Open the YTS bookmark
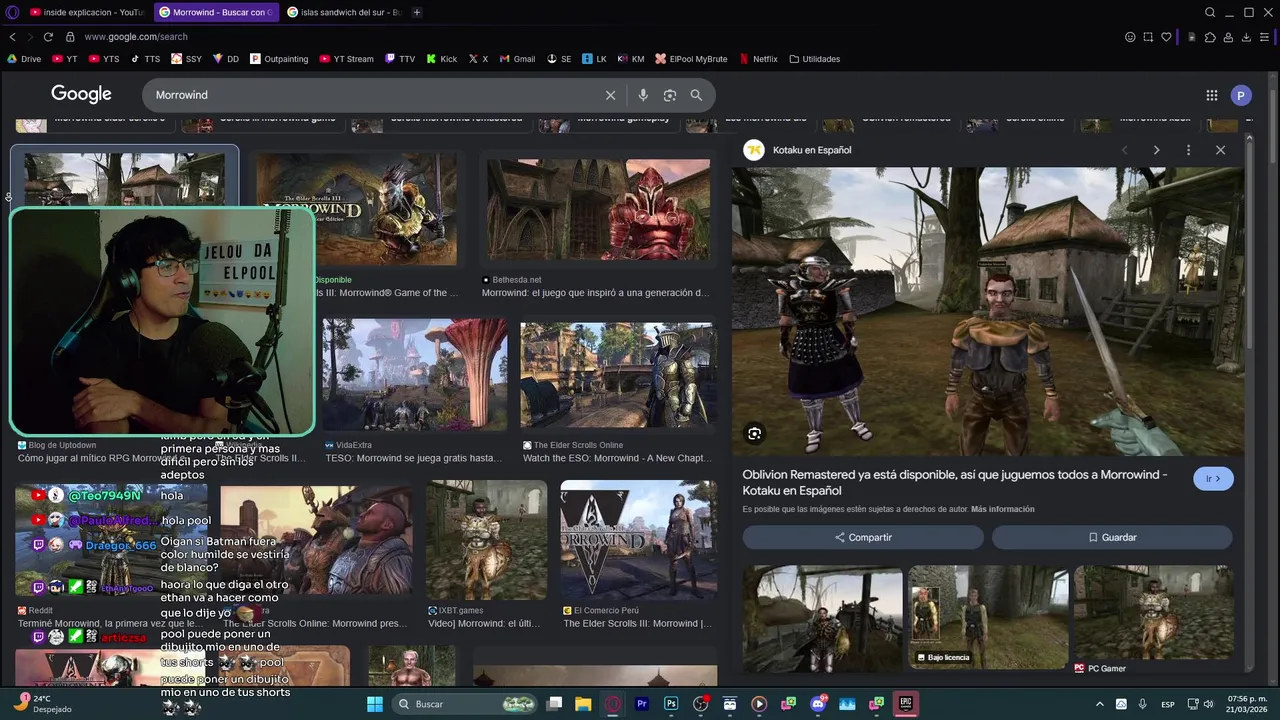This screenshot has height=720, width=1280. click(x=104, y=59)
